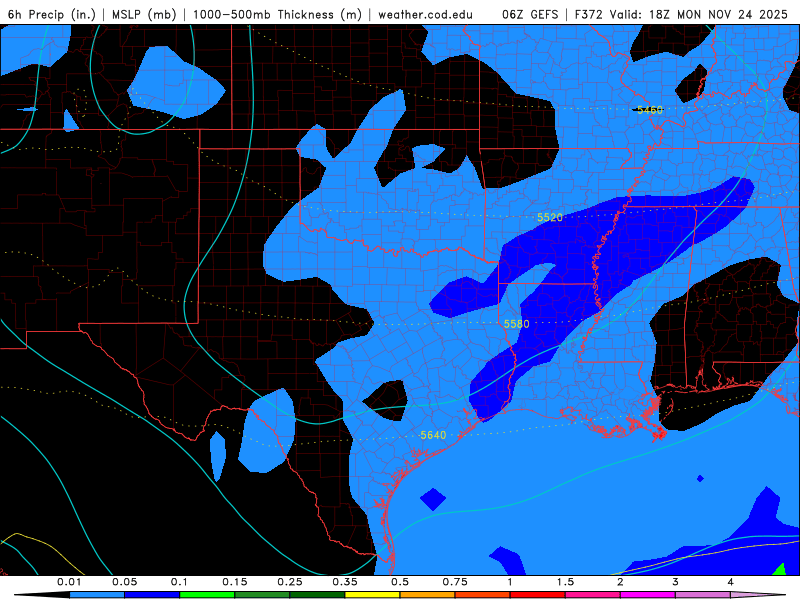The image size is (800, 600).
Task: Click the 0.75 legend value
Action: tap(455, 582)
